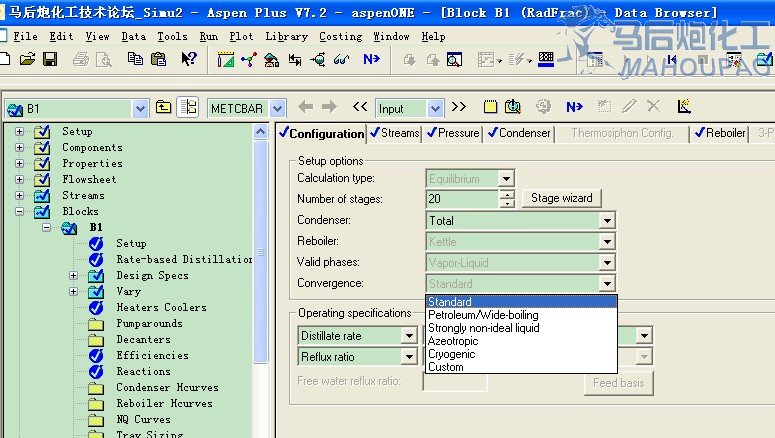Go up one level folder icon

pyautogui.click(x=164, y=107)
